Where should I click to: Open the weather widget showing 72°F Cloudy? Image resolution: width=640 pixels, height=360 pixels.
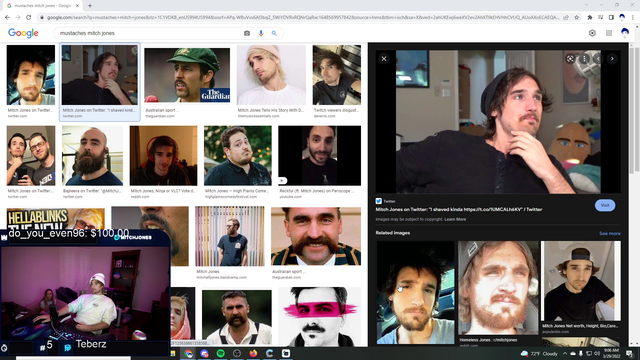coord(539,353)
